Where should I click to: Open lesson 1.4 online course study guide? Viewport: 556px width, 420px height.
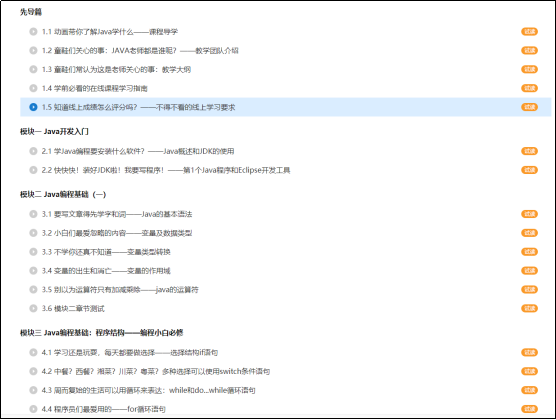coord(94,88)
